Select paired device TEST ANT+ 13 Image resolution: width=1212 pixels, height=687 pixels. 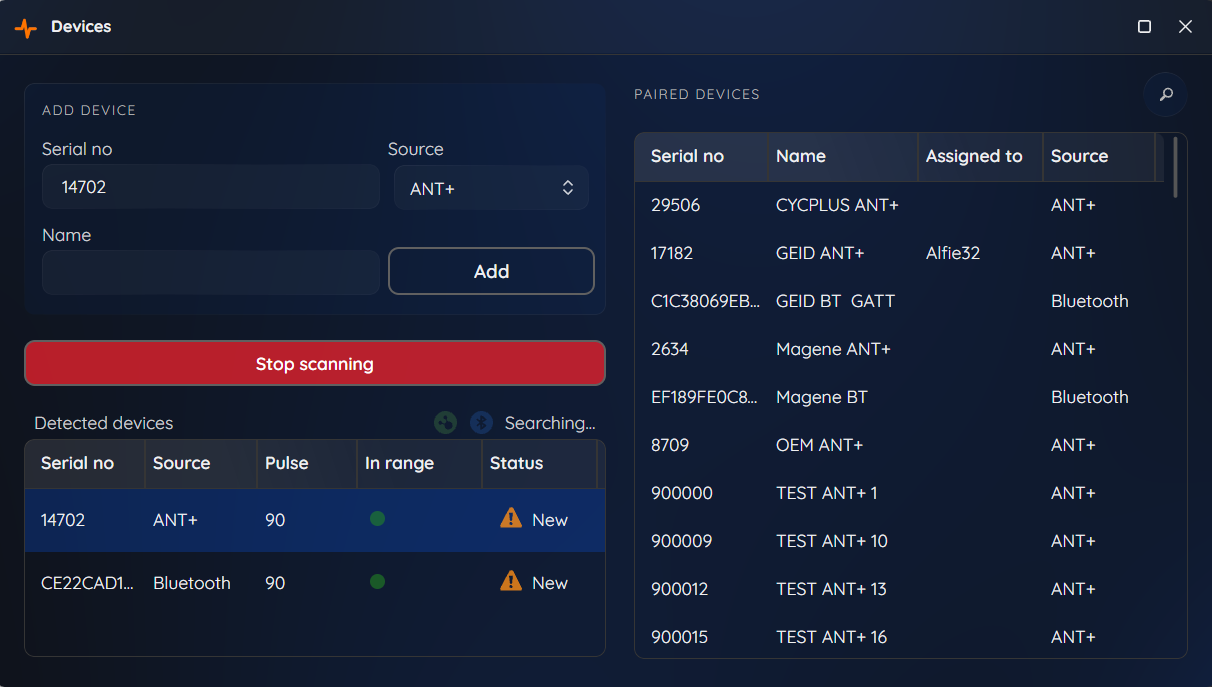(x=900, y=589)
